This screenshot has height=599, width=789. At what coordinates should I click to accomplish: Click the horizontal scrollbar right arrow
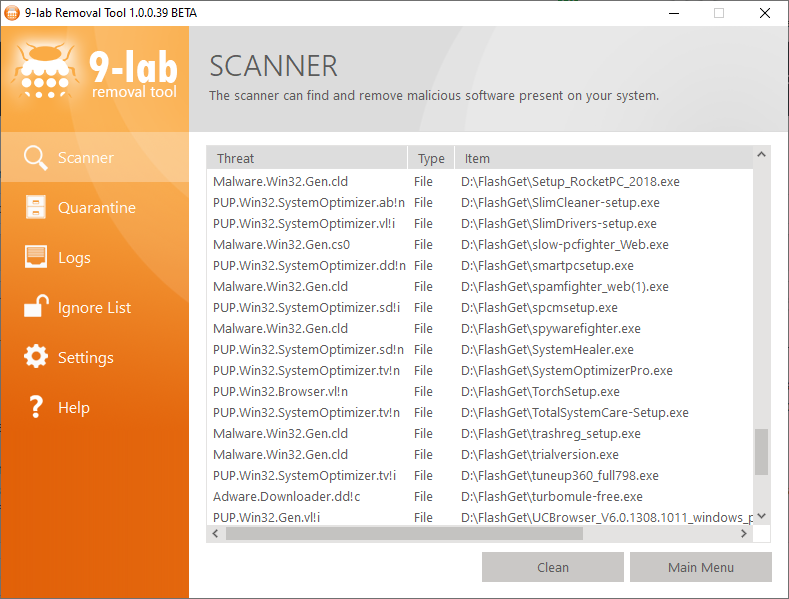[x=744, y=534]
